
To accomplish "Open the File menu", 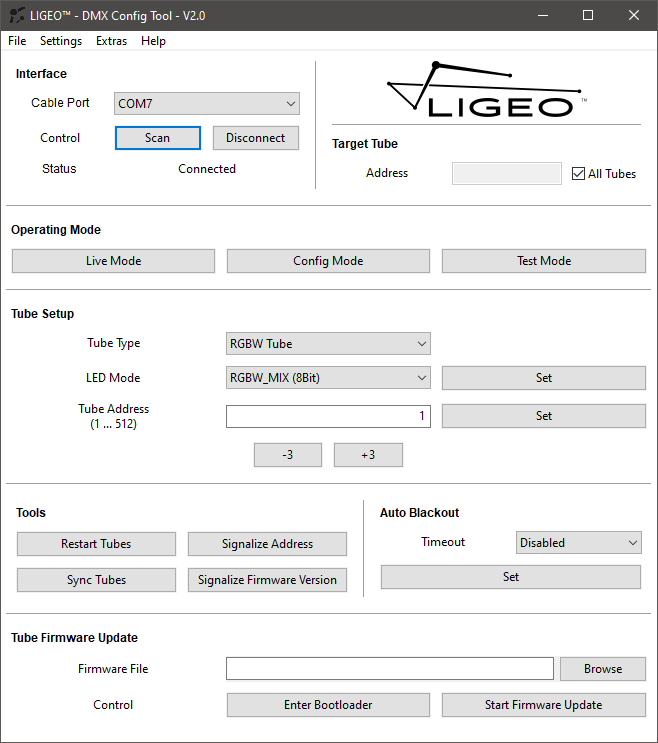I will coord(17,41).
